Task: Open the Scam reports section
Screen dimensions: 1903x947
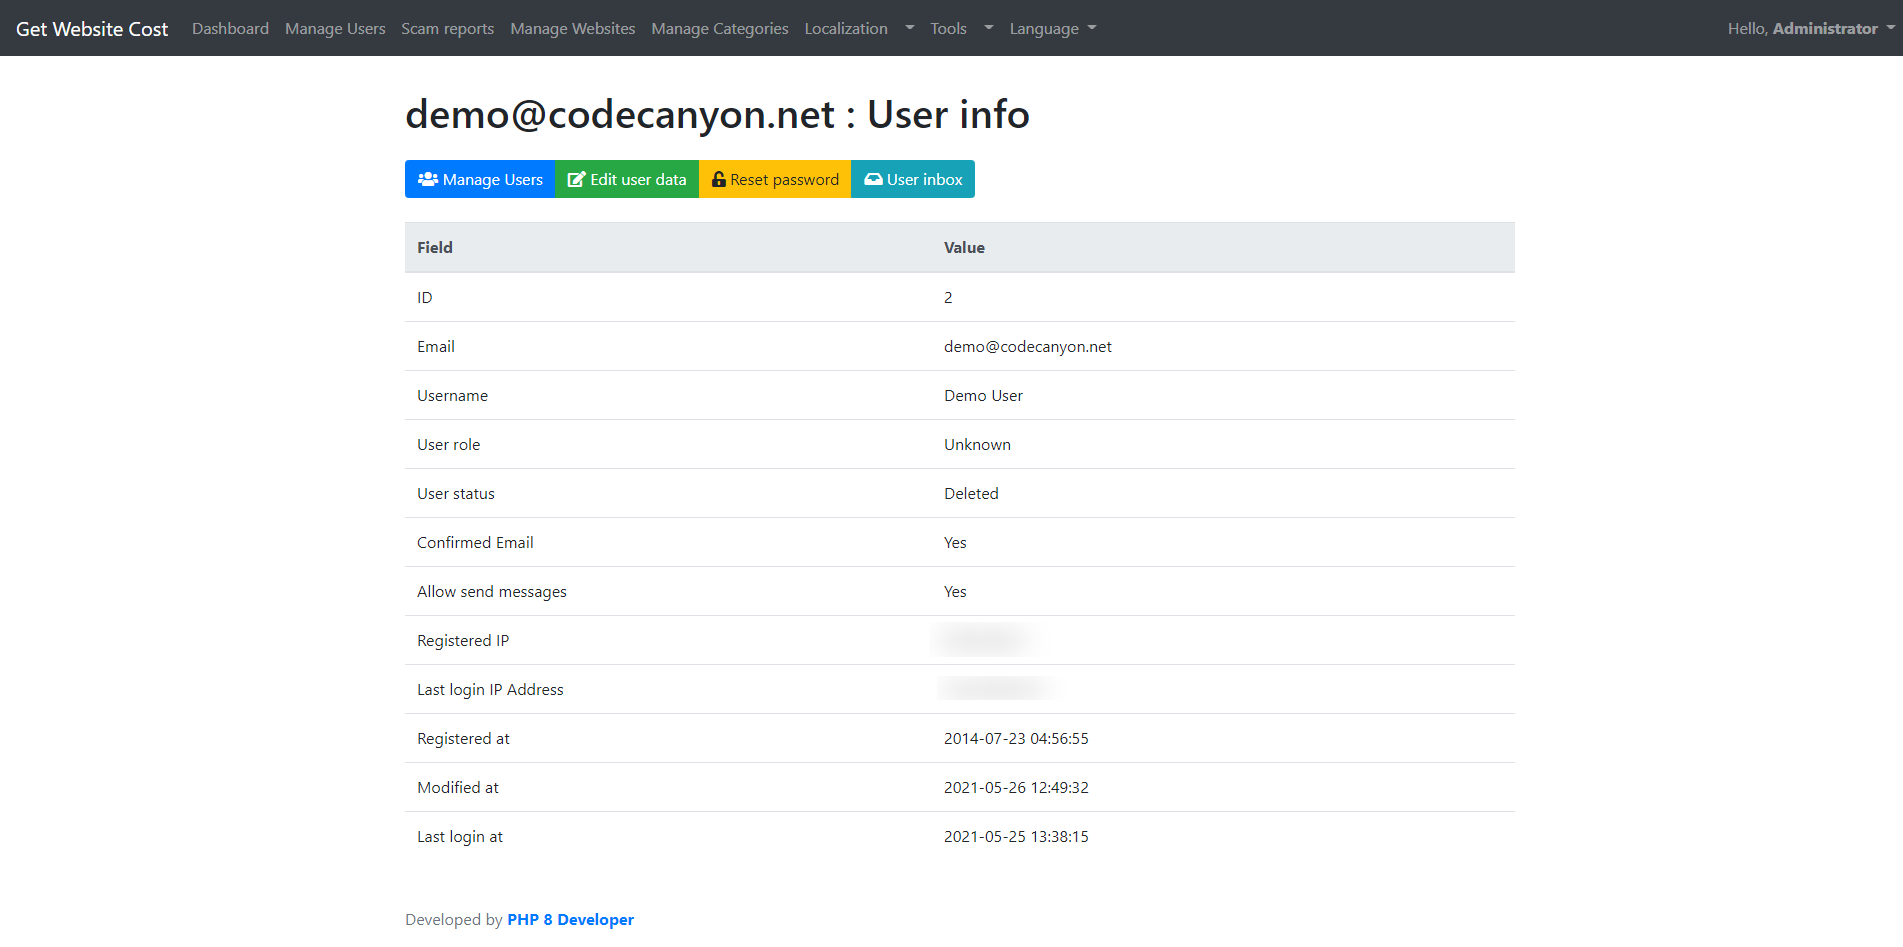Action: click(447, 28)
